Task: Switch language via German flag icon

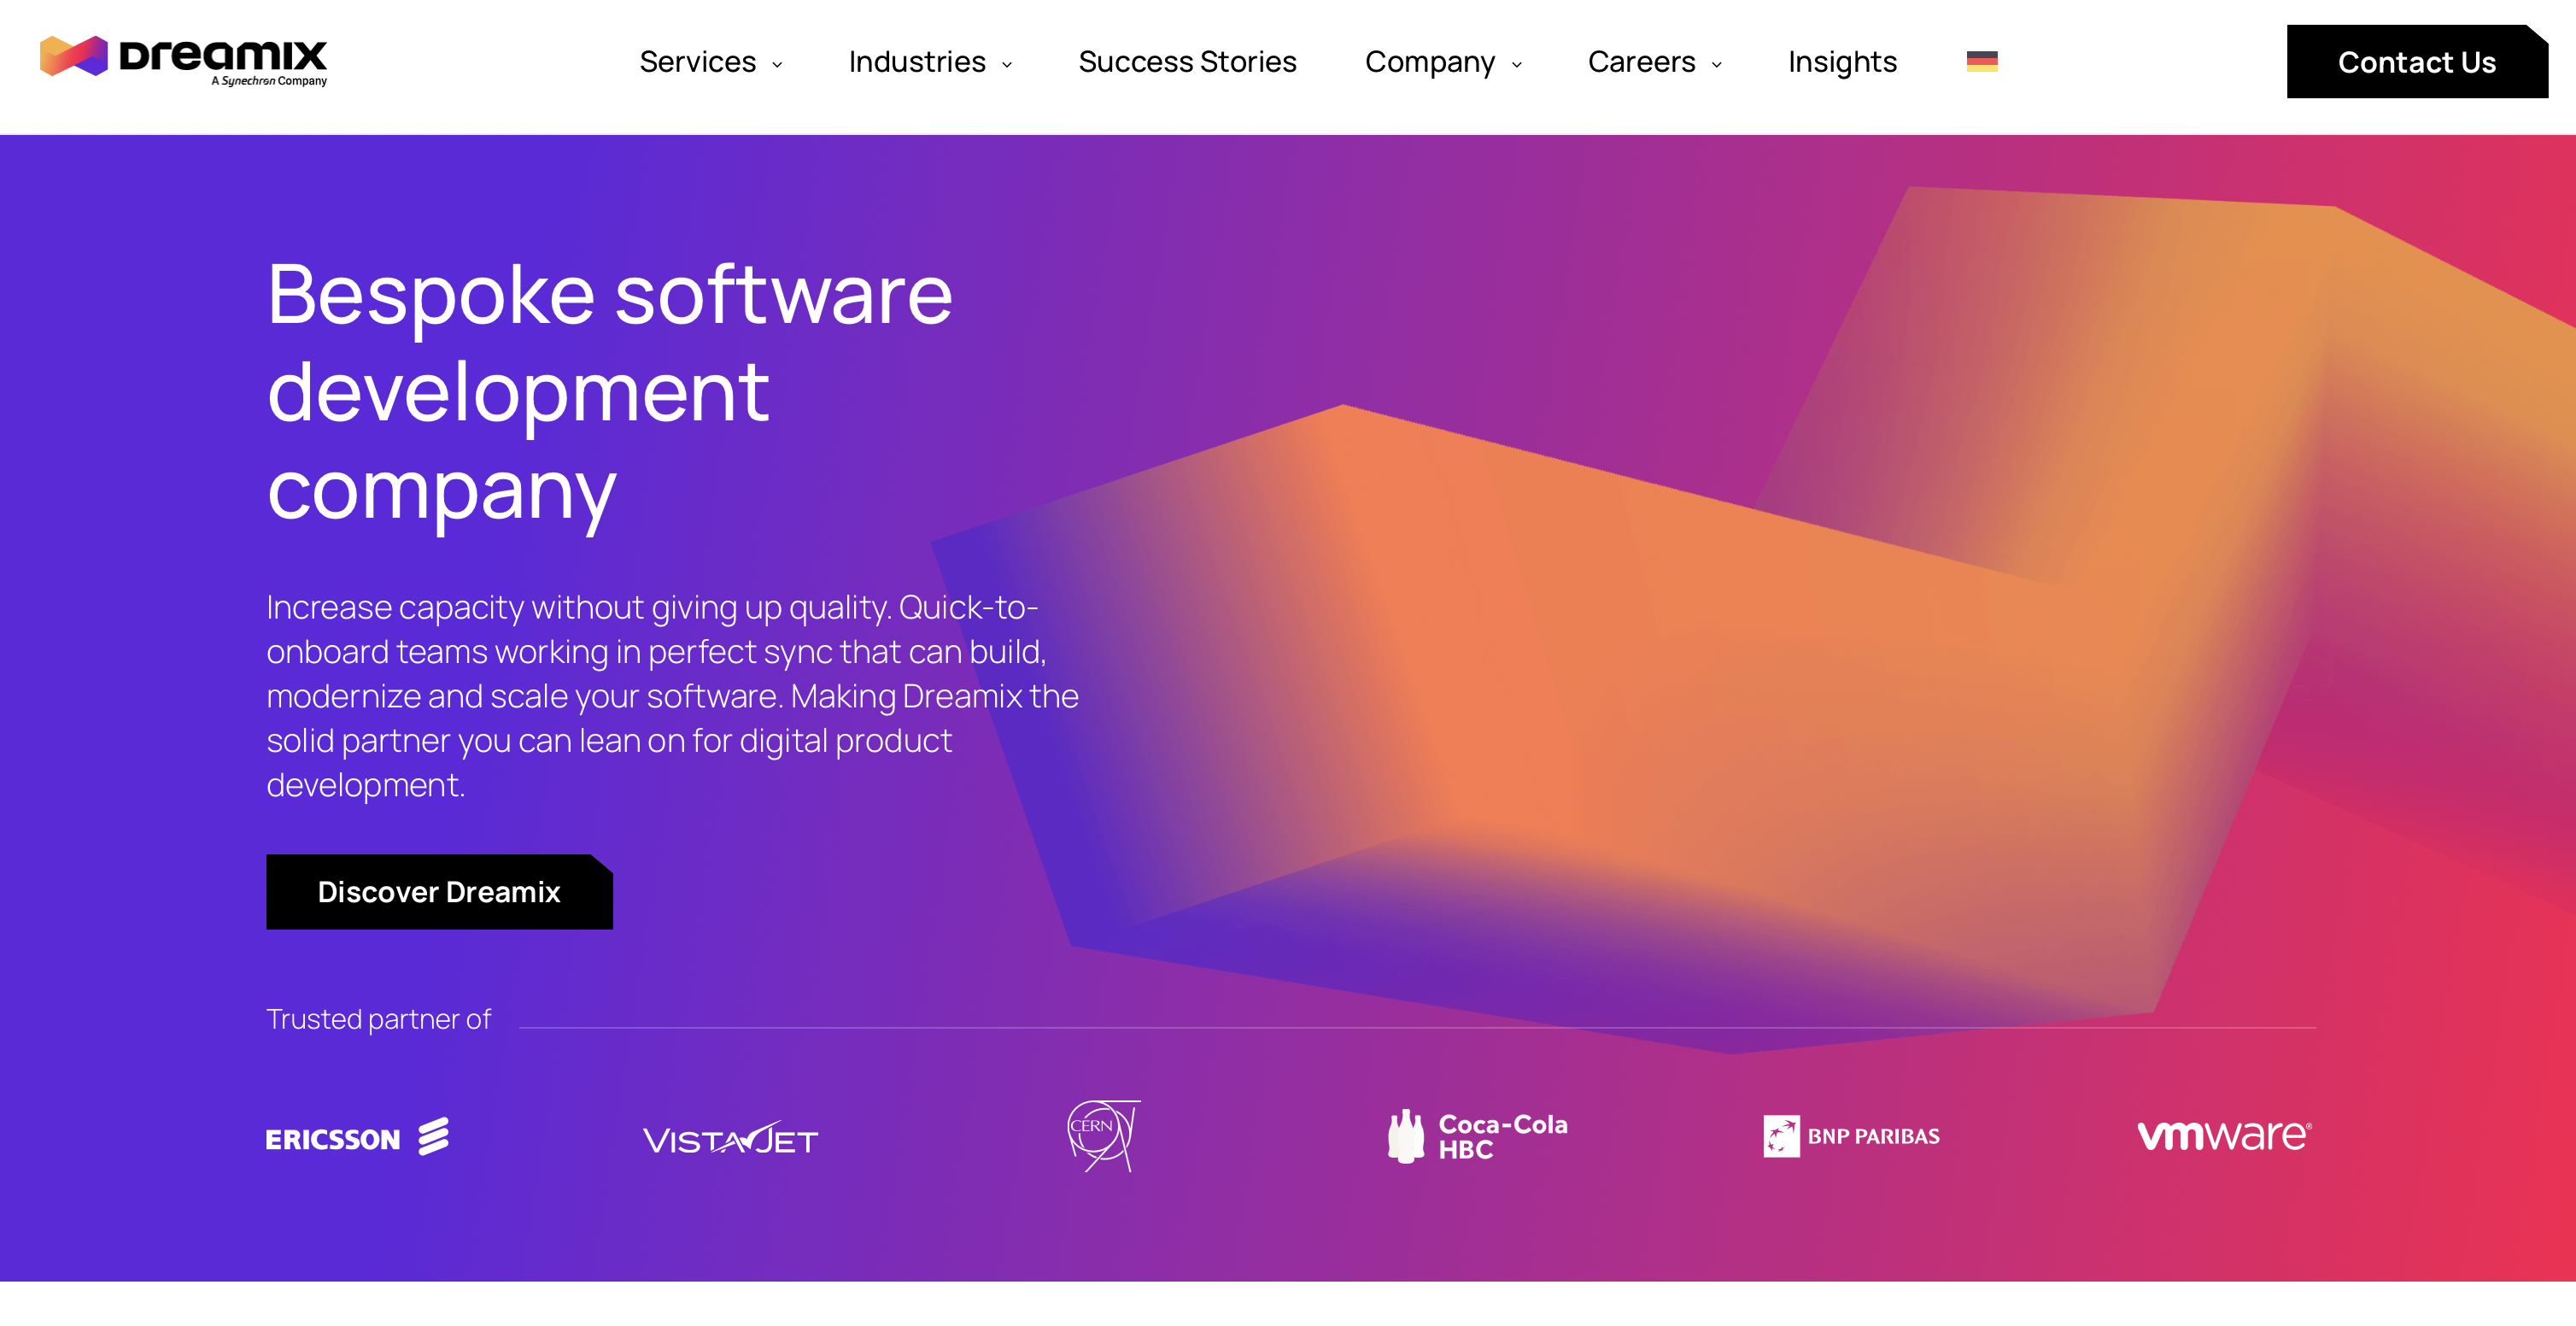Action: 1981,62
